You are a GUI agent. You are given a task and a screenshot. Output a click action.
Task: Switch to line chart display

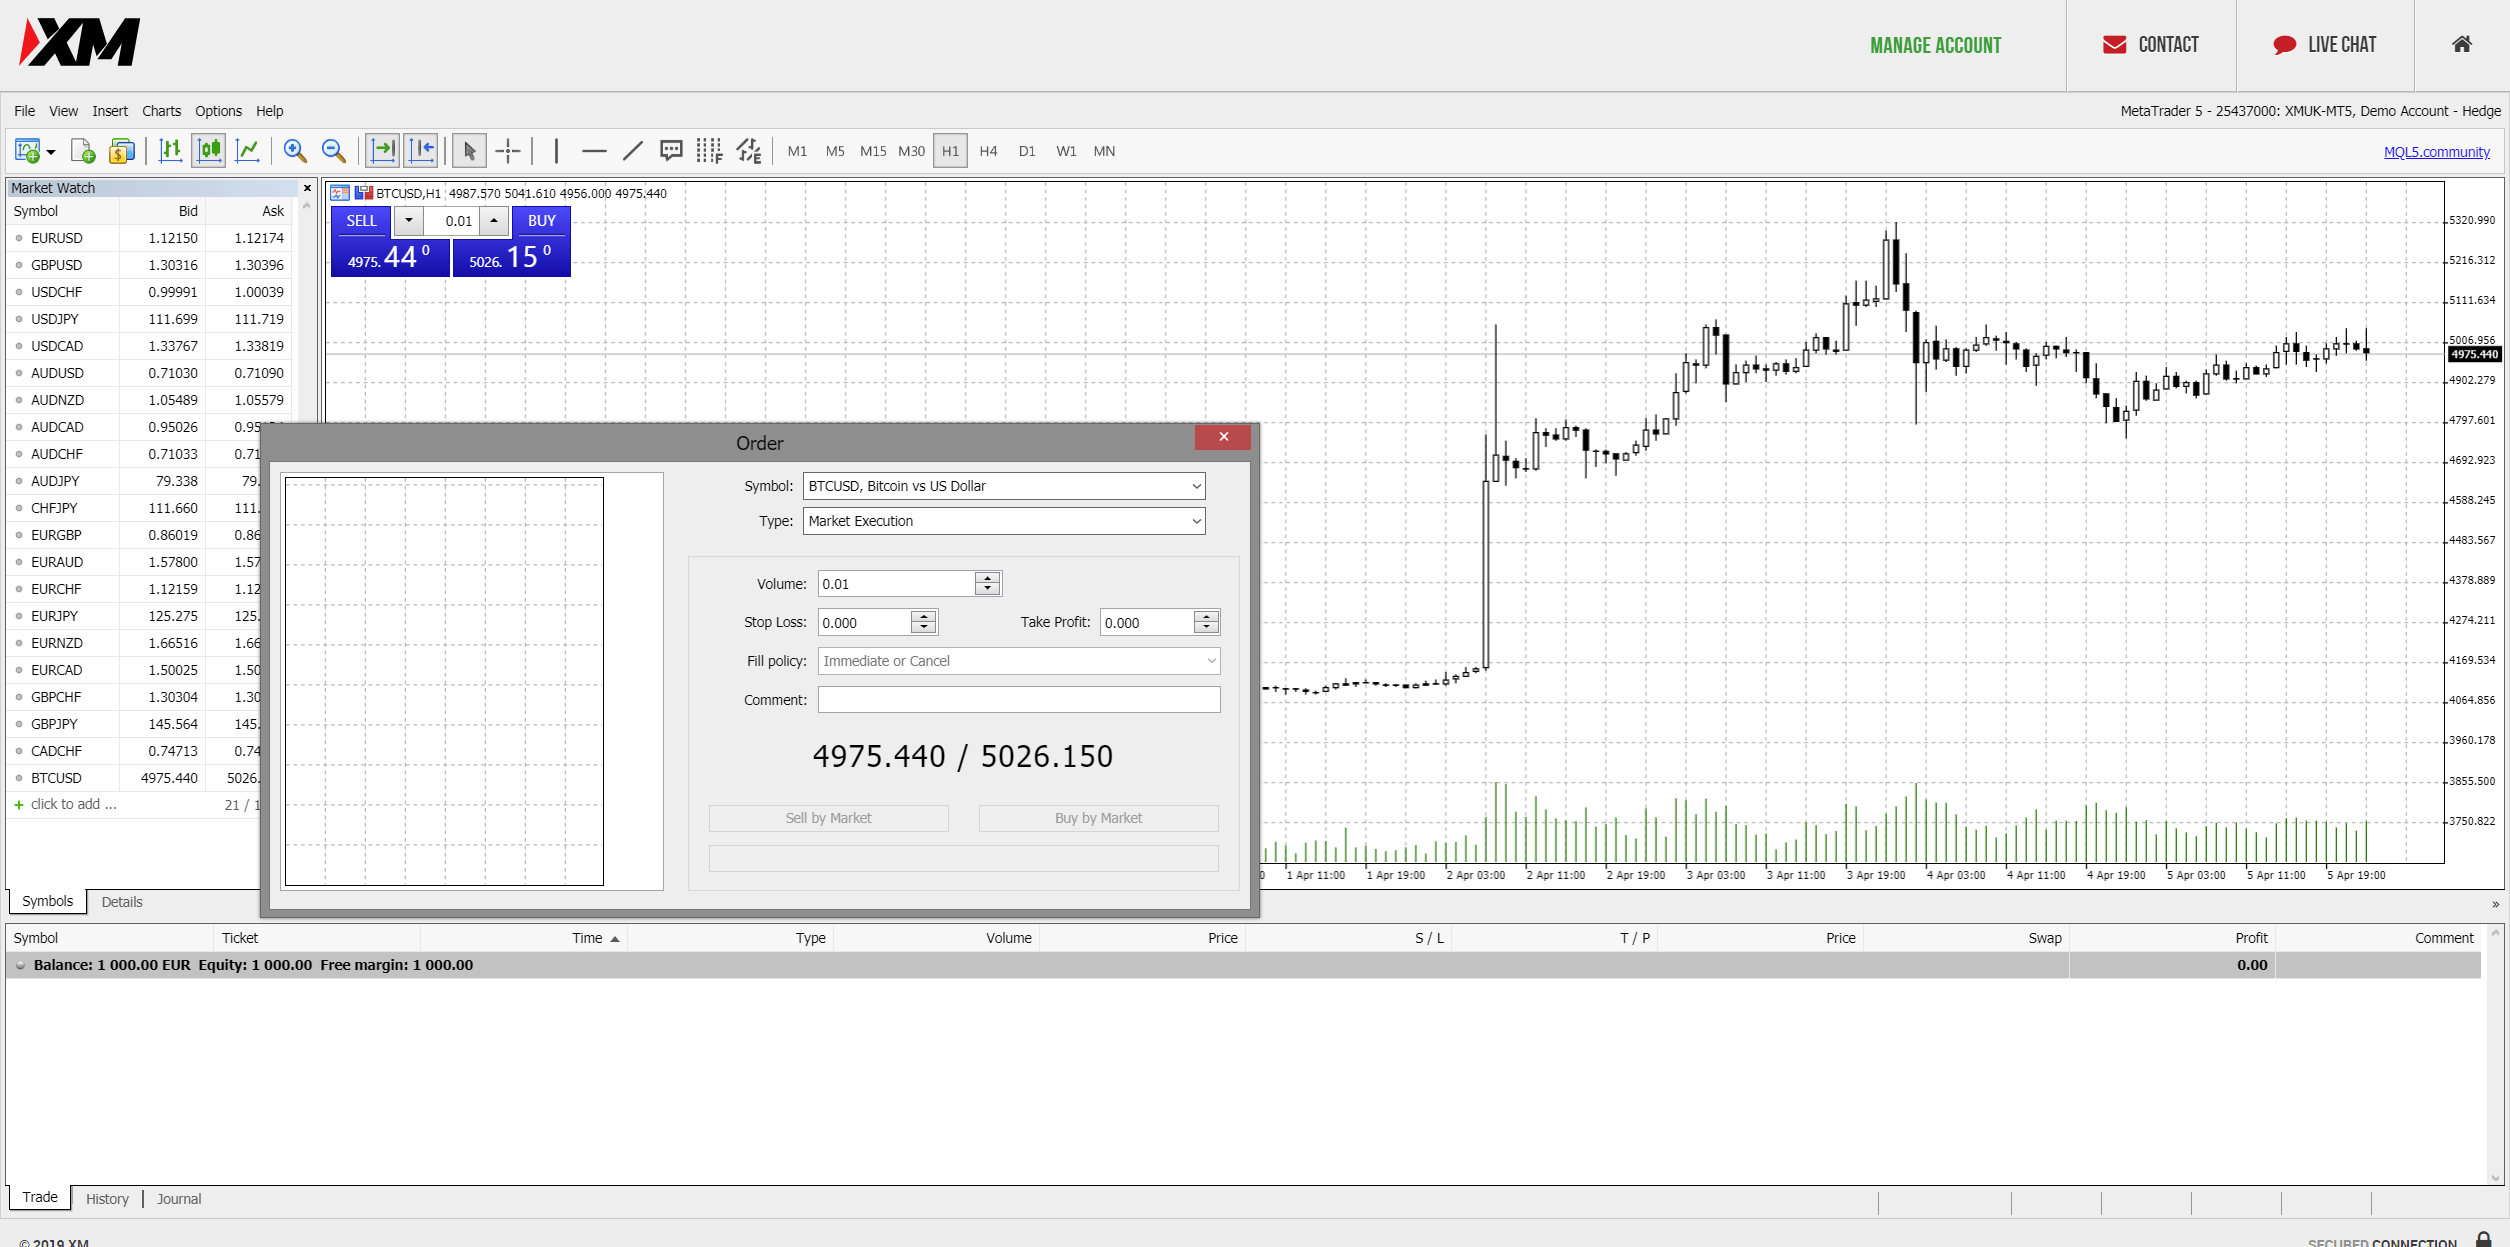click(x=247, y=151)
